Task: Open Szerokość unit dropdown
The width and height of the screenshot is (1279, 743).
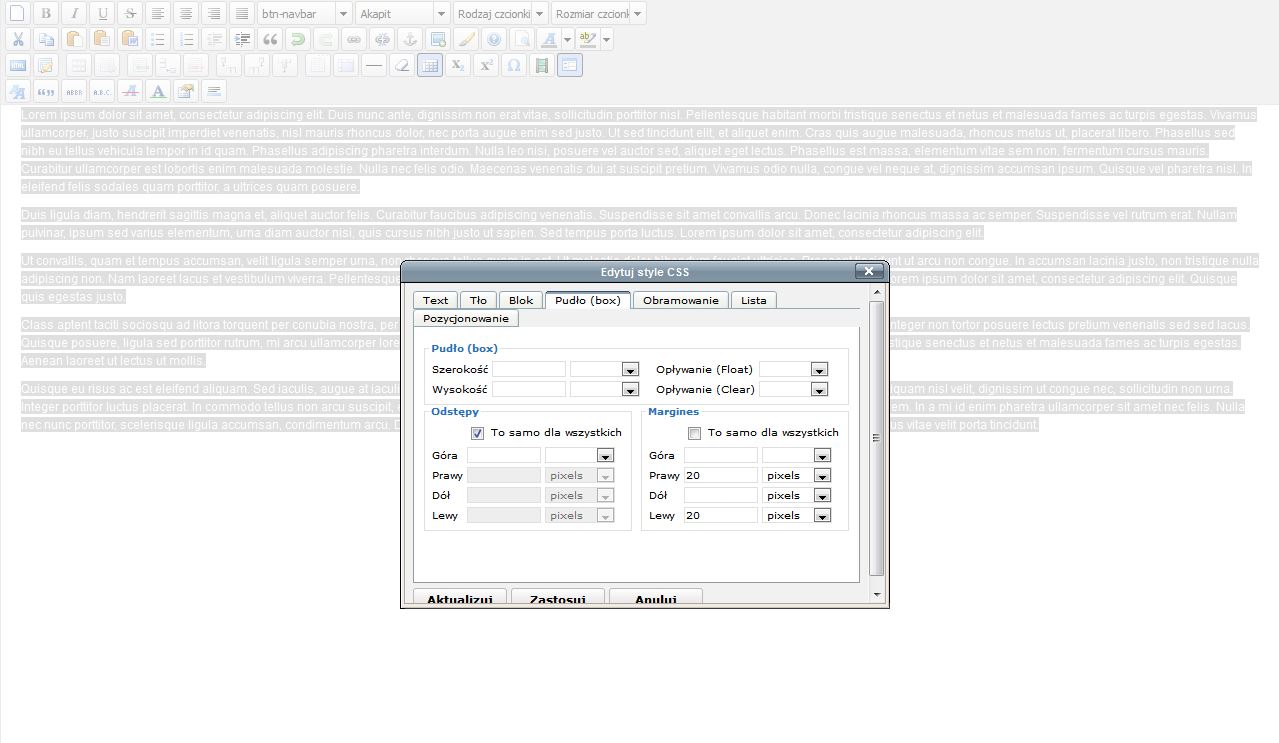Action: coord(630,369)
